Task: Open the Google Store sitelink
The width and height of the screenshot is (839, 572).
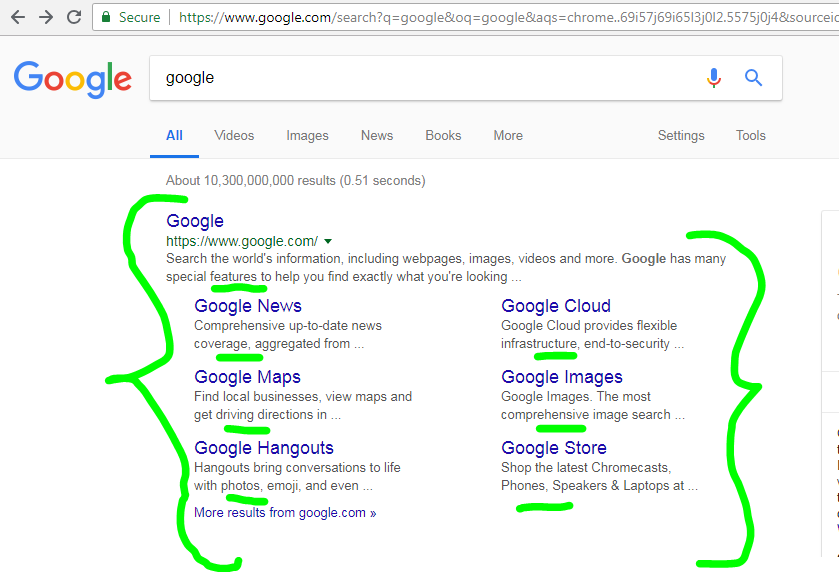Action: tap(554, 448)
